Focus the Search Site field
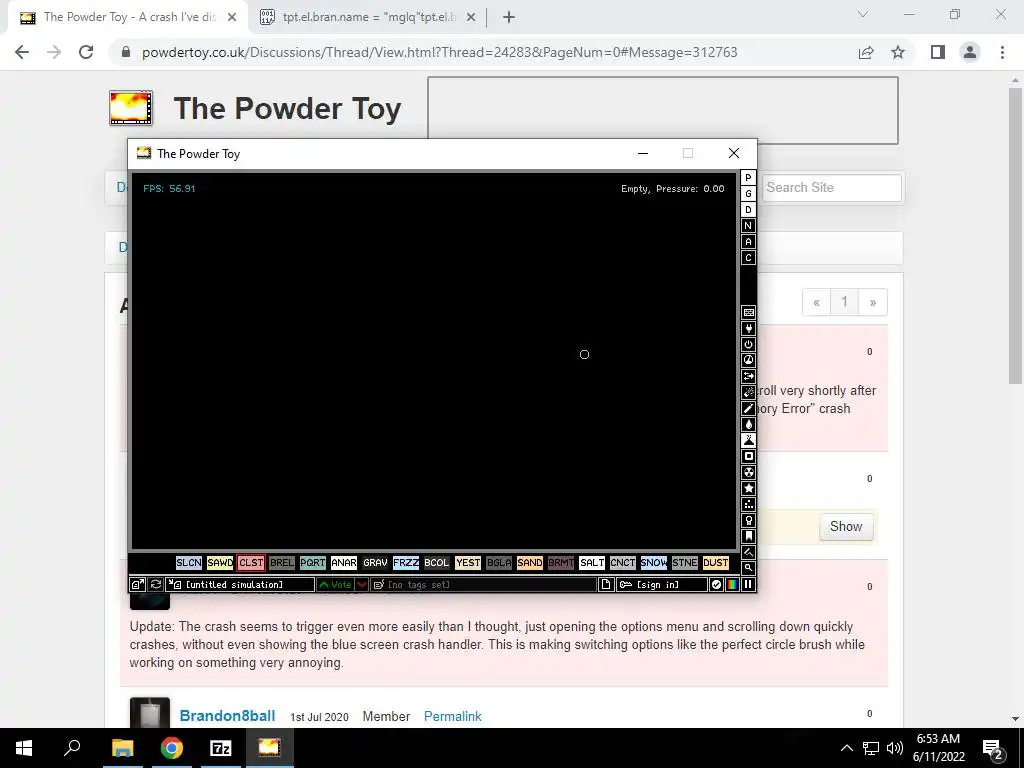This screenshot has width=1024, height=768. 831,188
